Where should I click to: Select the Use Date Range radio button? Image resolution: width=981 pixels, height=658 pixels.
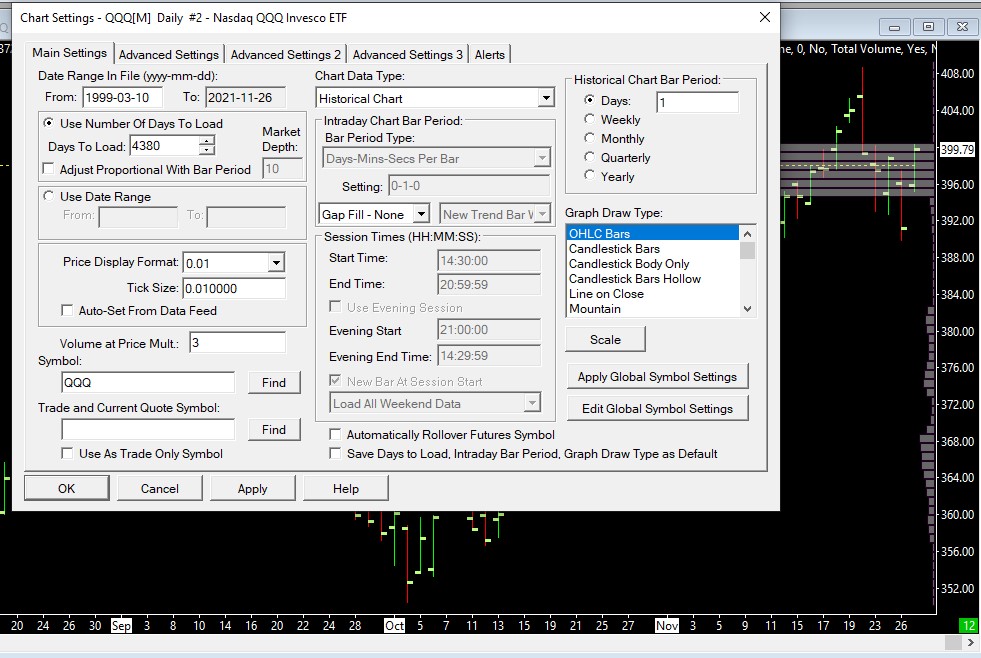click(49, 197)
